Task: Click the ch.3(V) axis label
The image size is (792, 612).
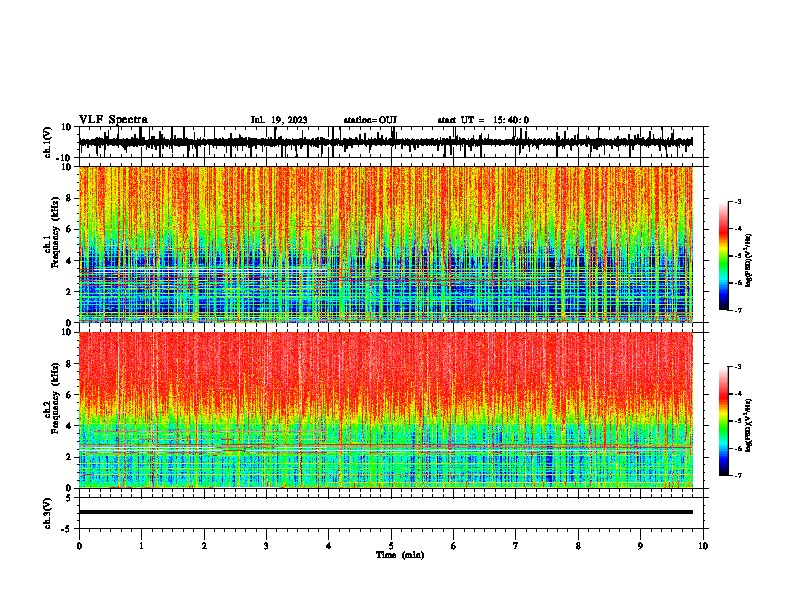Action: 48,513
